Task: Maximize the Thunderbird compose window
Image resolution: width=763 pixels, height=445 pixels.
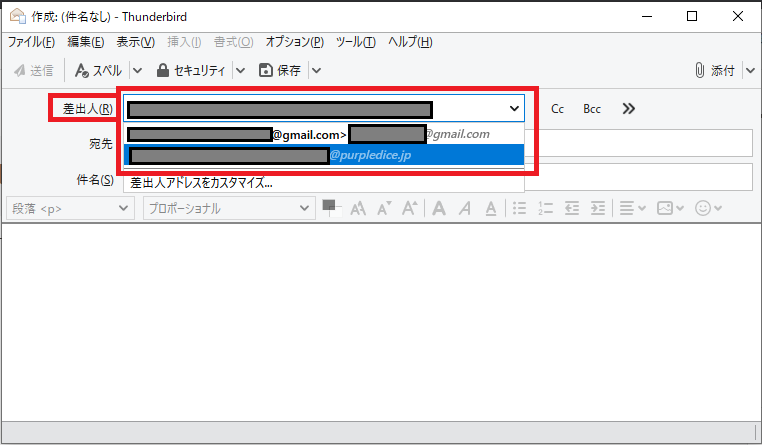Action: click(x=691, y=17)
